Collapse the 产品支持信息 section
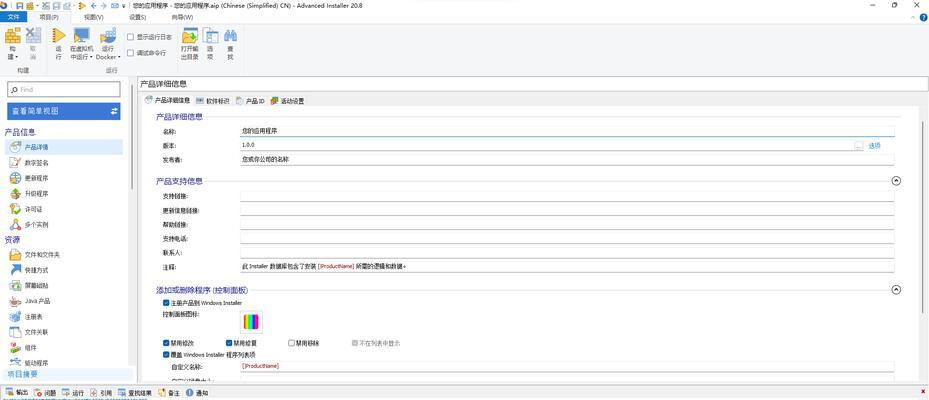Image resolution: width=929 pixels, height=400 pixels. [x=896, y=181]
